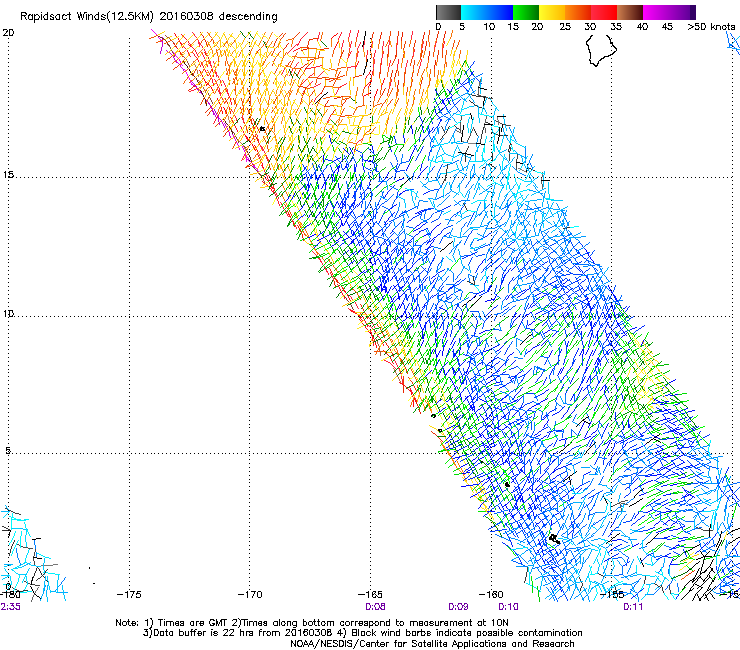Click the blue 5–15 knots legend swatch
740x650 pixels.
(x=487, y=12)
